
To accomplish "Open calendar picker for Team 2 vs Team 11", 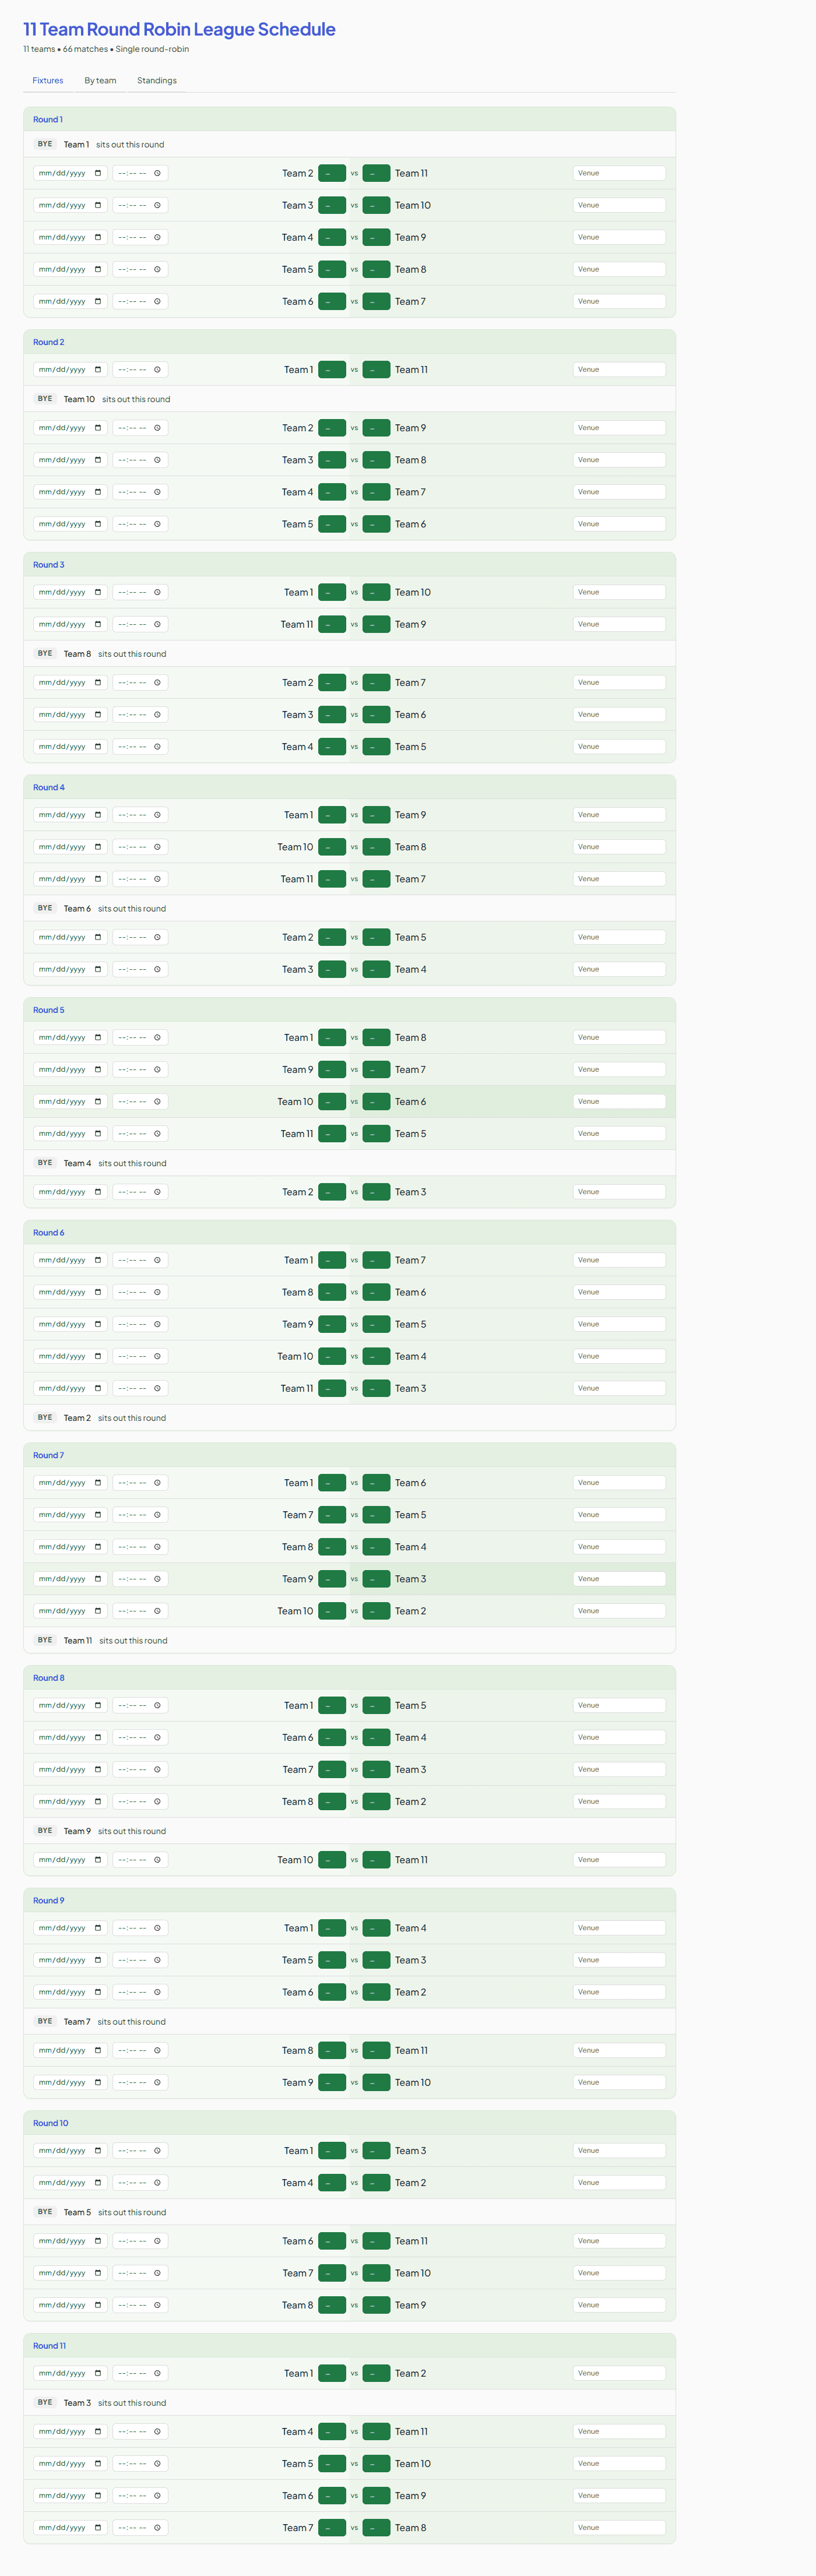I will (98, 173).
